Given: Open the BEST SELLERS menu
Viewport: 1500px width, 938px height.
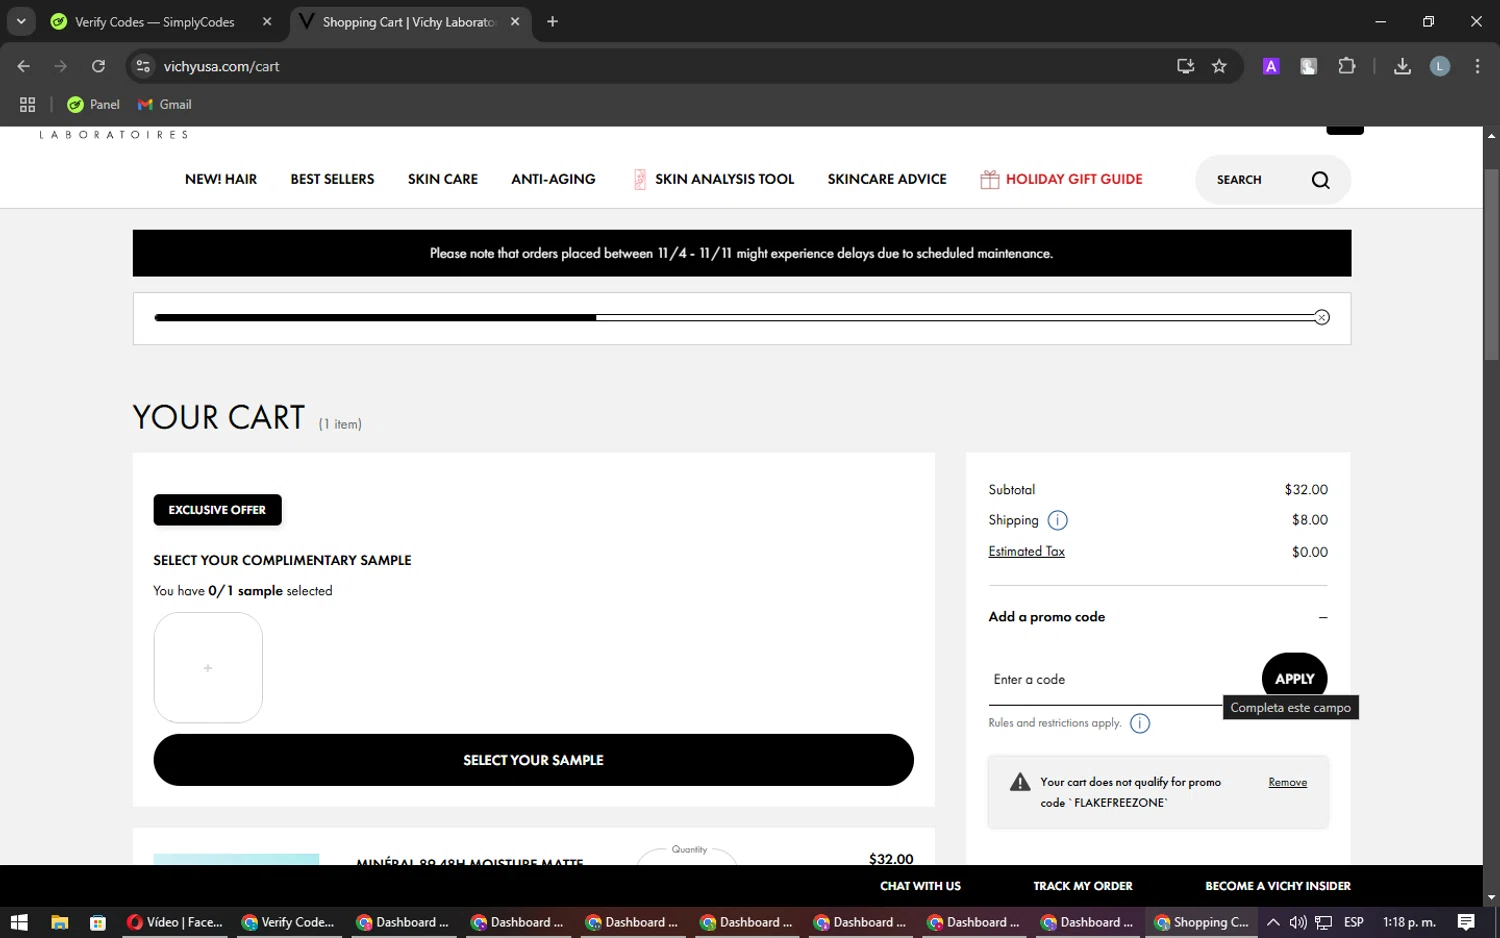Looking at the screenshot, I should pos(332,179).
